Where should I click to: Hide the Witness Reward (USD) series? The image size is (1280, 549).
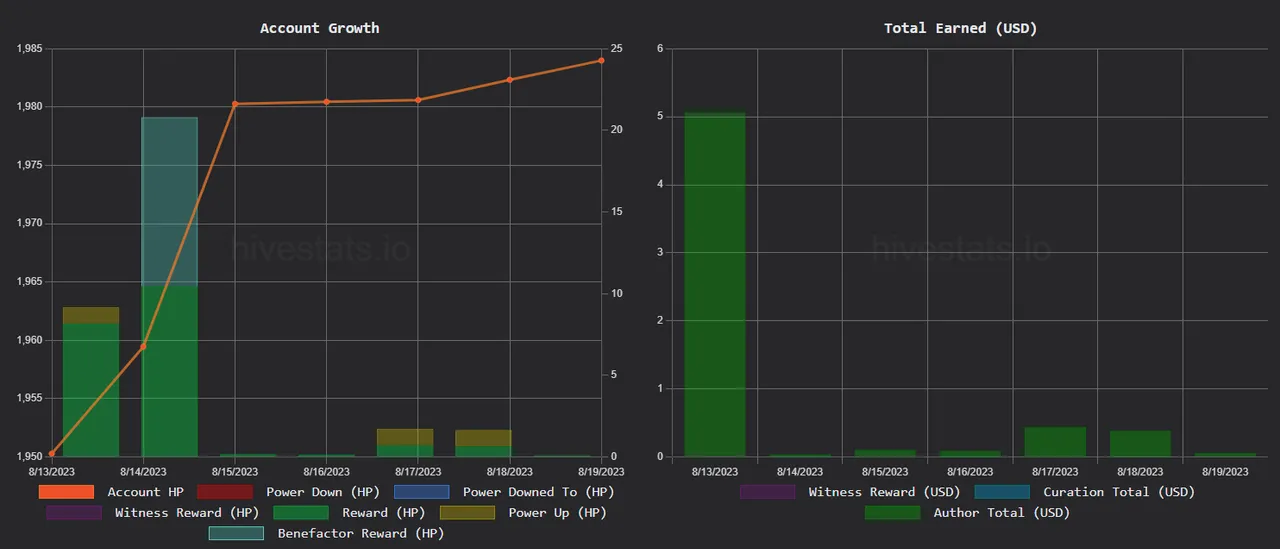pos(768,492)
